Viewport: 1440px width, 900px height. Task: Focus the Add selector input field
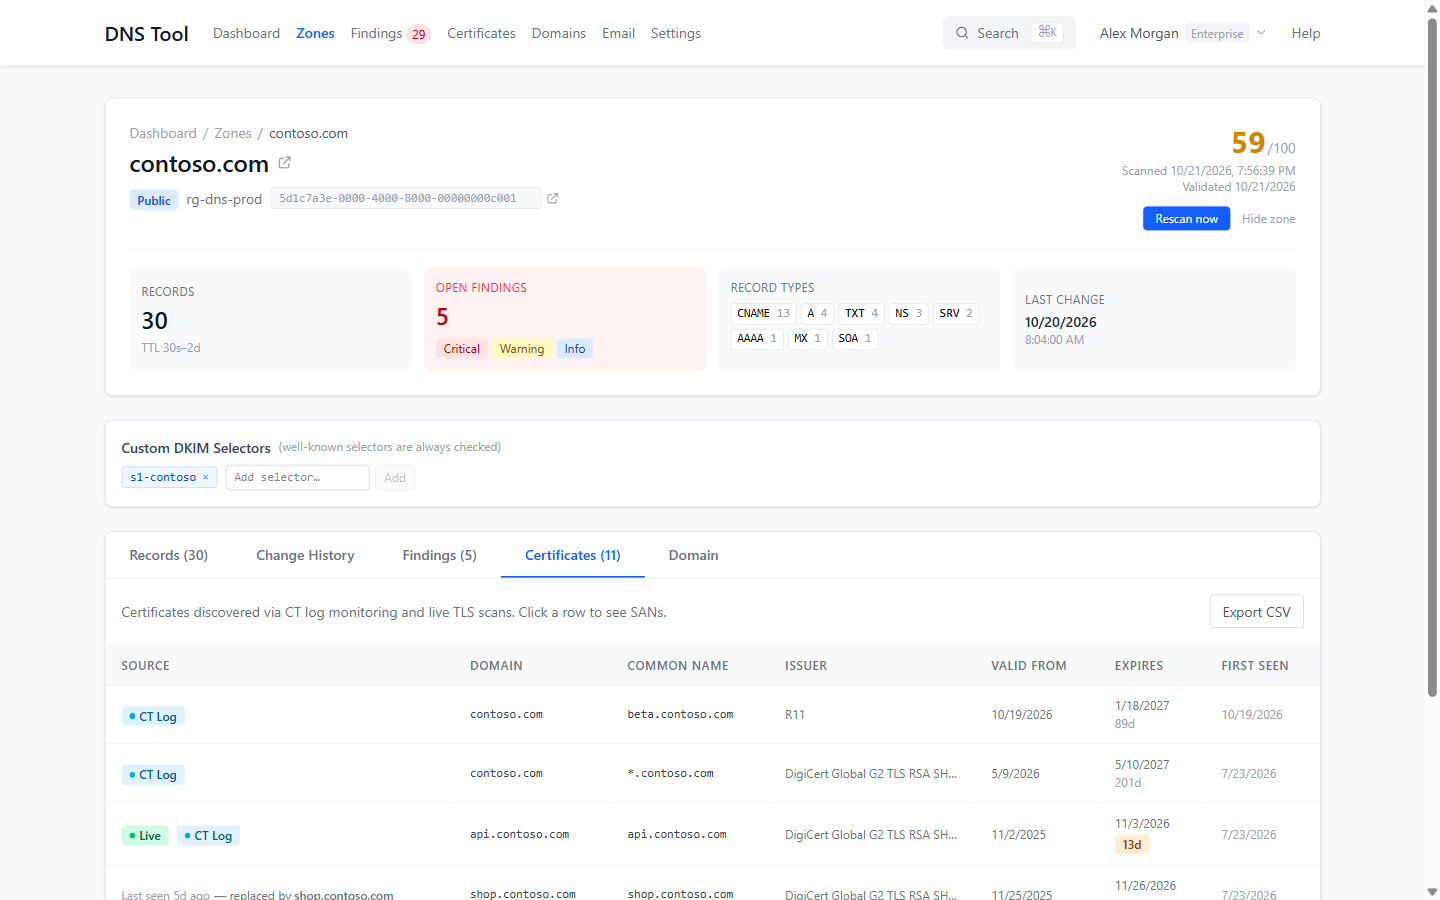coord(298,477)
